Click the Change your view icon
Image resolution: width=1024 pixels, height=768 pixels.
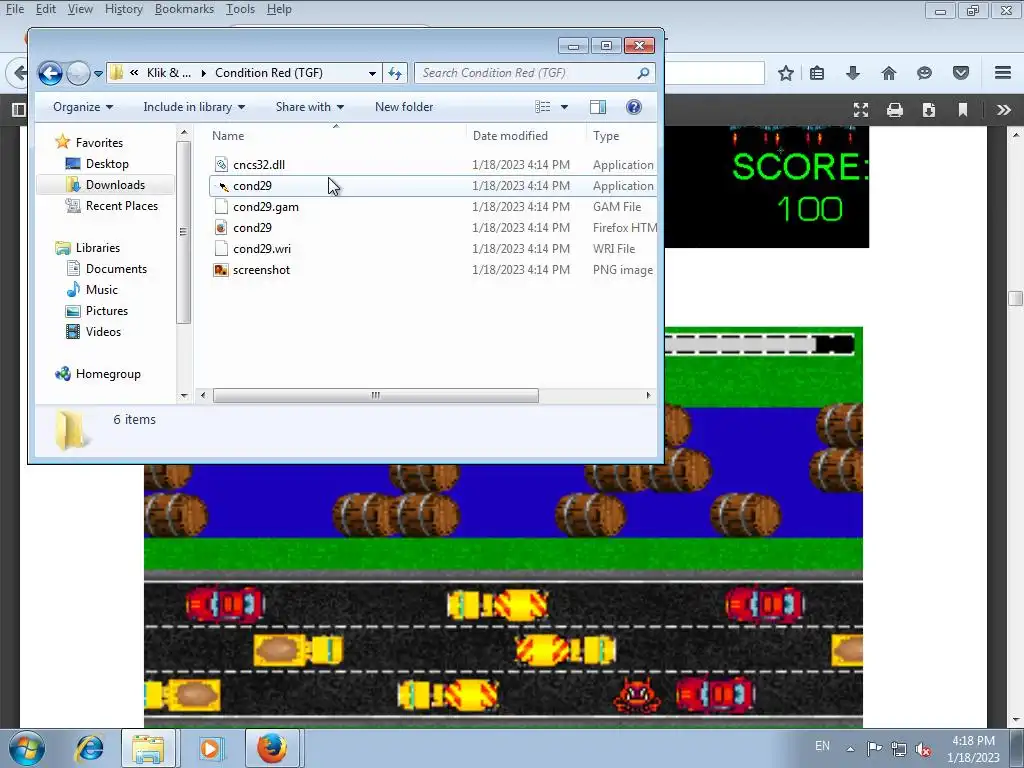[x=543, y=107]
